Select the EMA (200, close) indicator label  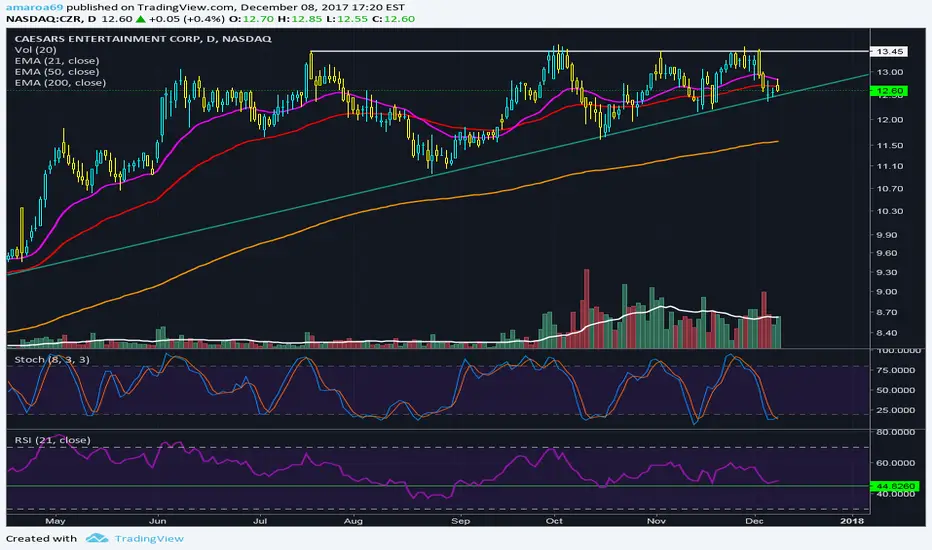[60, 83]
